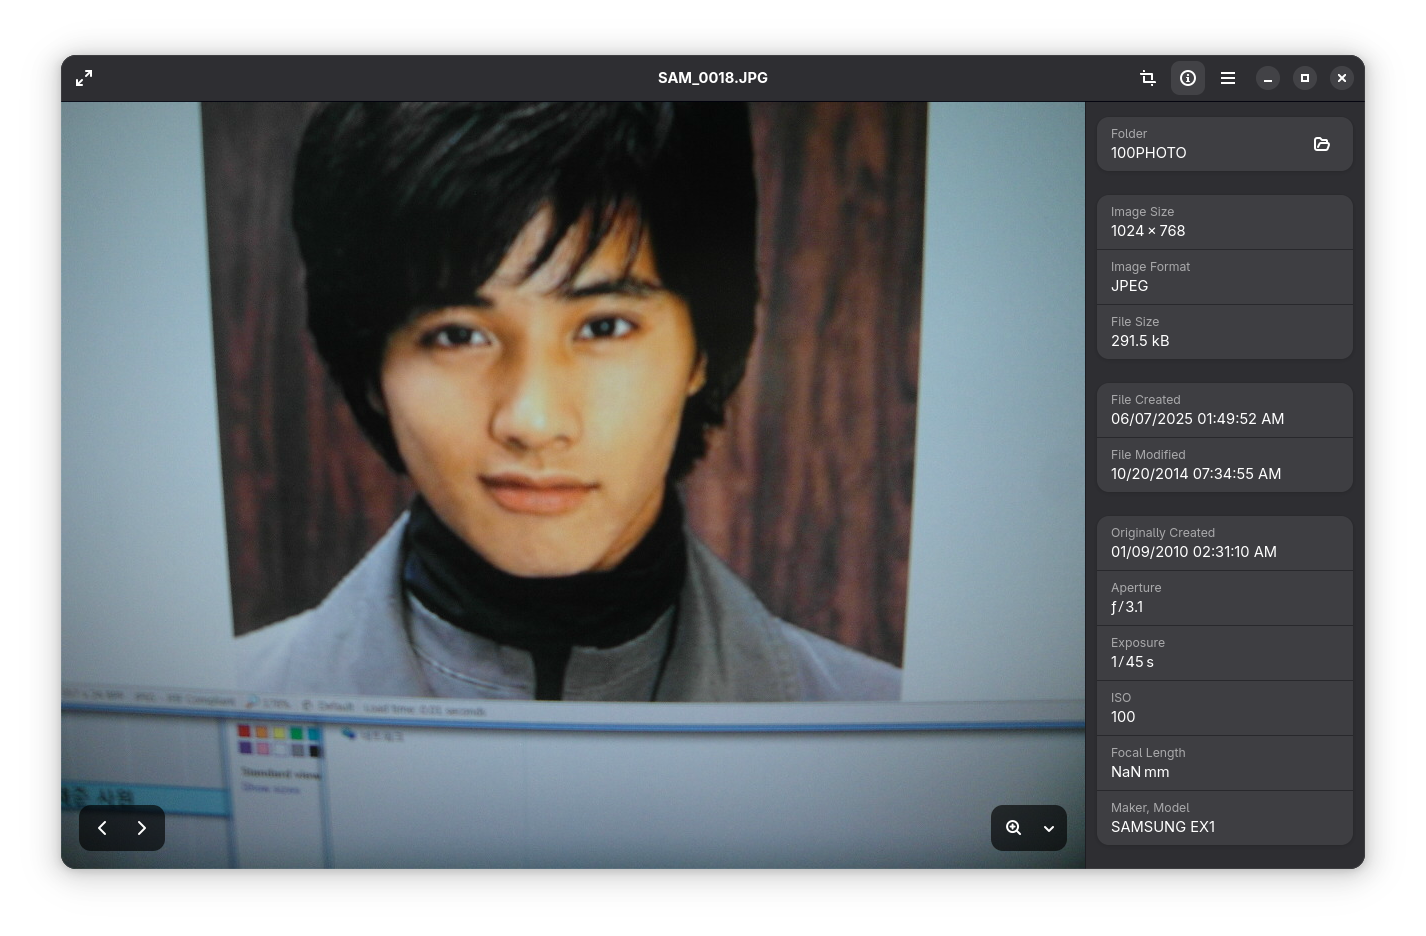This screenshot has width=1426, height=936.
Task: Minimize the image viewer window
Action: click(x=1268, y=78)
